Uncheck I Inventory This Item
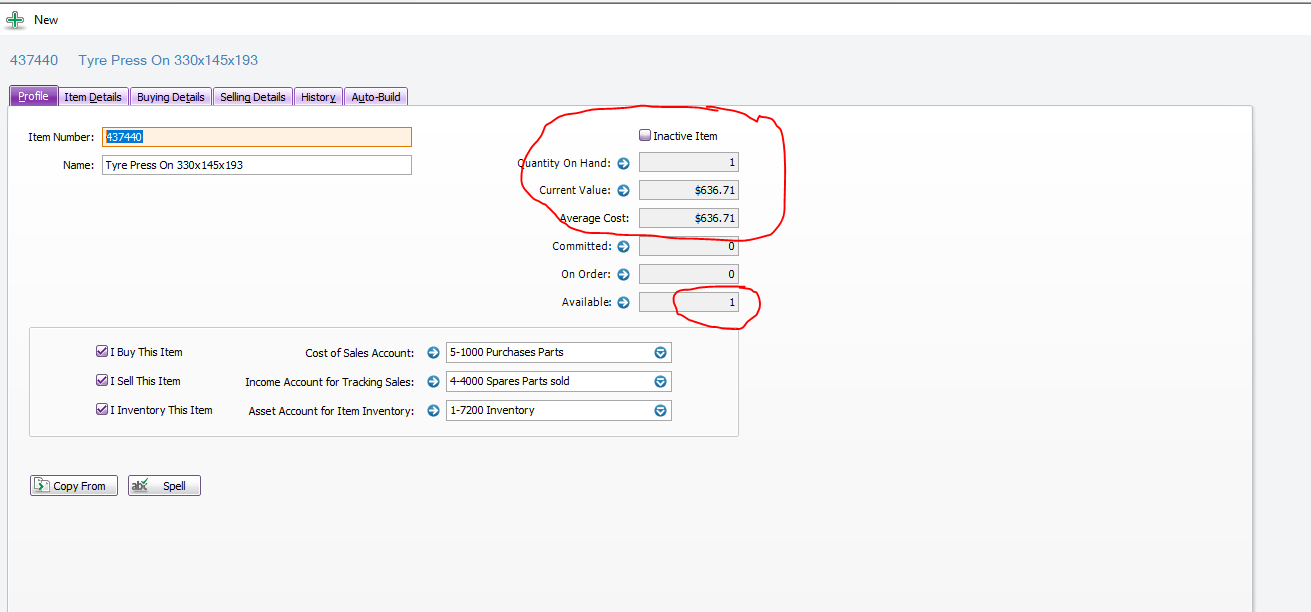 tap(102, 410)
